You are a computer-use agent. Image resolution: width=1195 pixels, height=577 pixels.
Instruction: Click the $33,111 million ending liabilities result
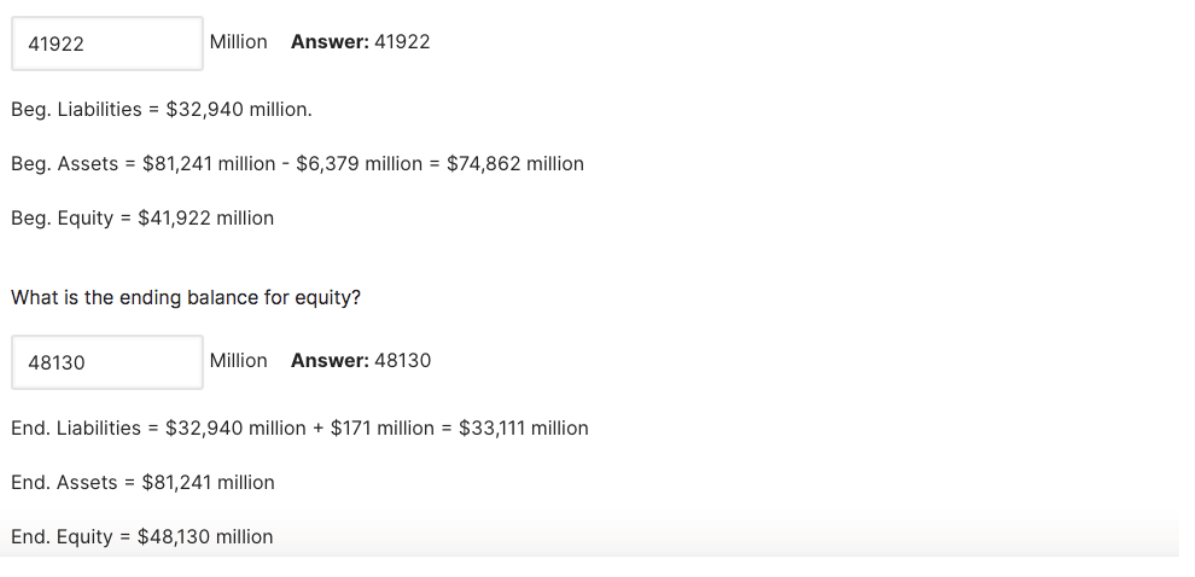click(523, 429)
